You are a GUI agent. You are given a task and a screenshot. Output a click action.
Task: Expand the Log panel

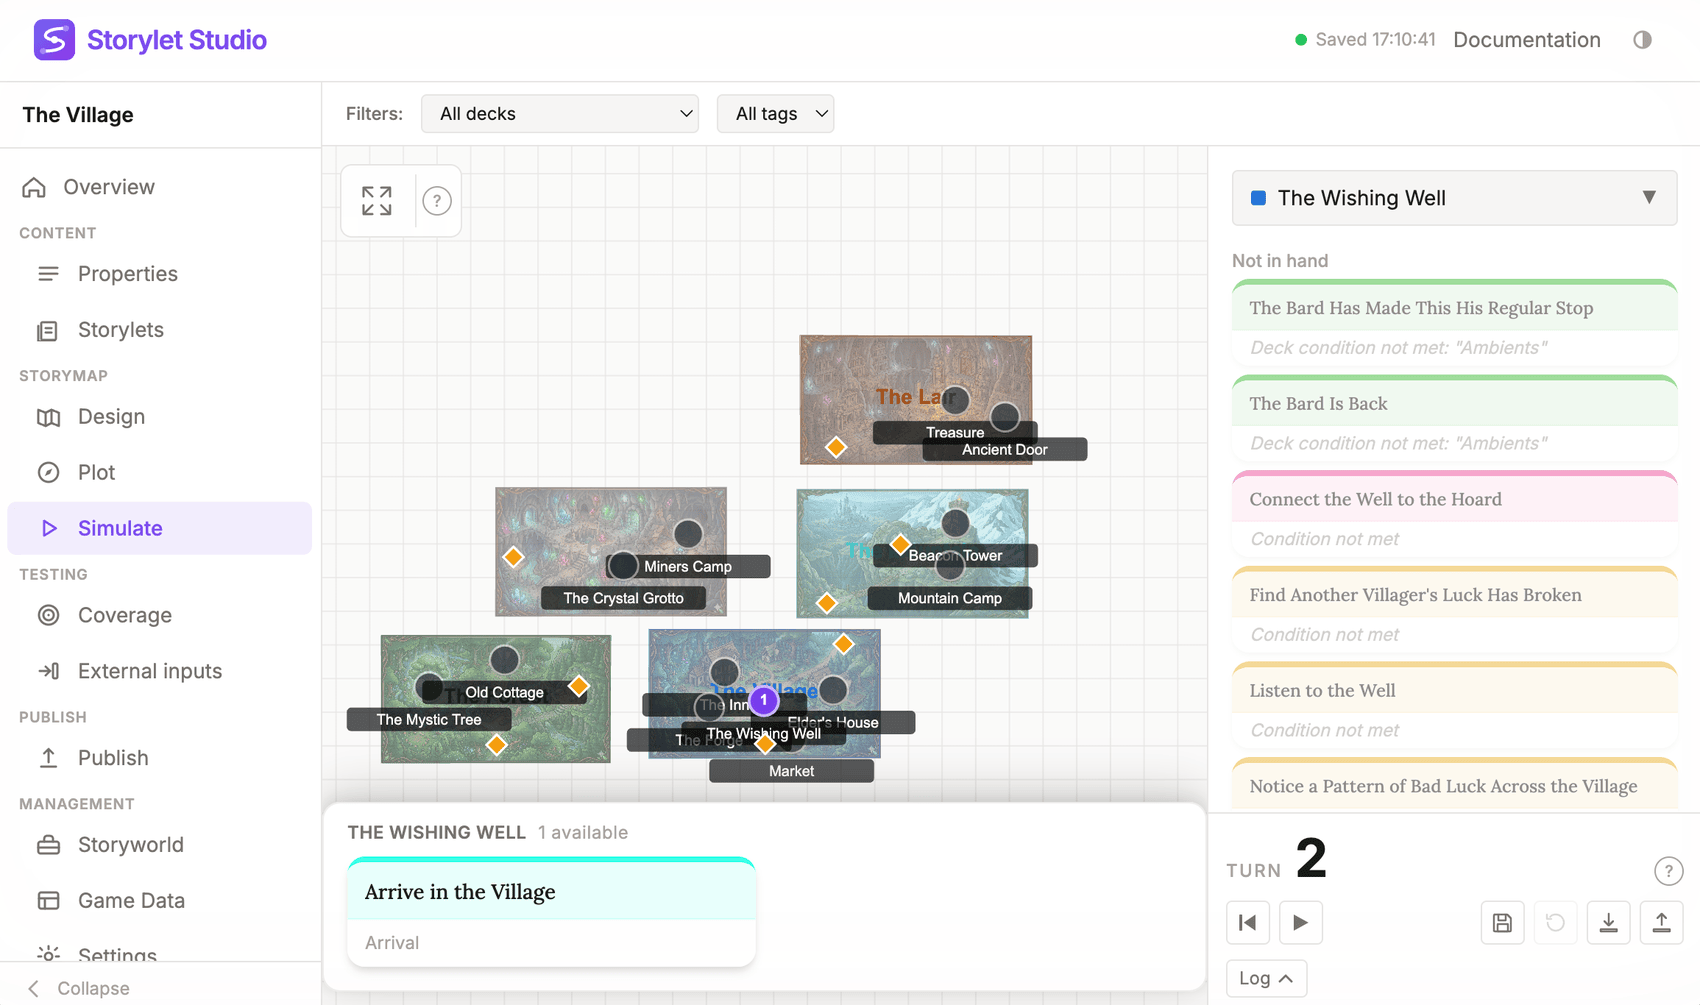(1266, 978)
